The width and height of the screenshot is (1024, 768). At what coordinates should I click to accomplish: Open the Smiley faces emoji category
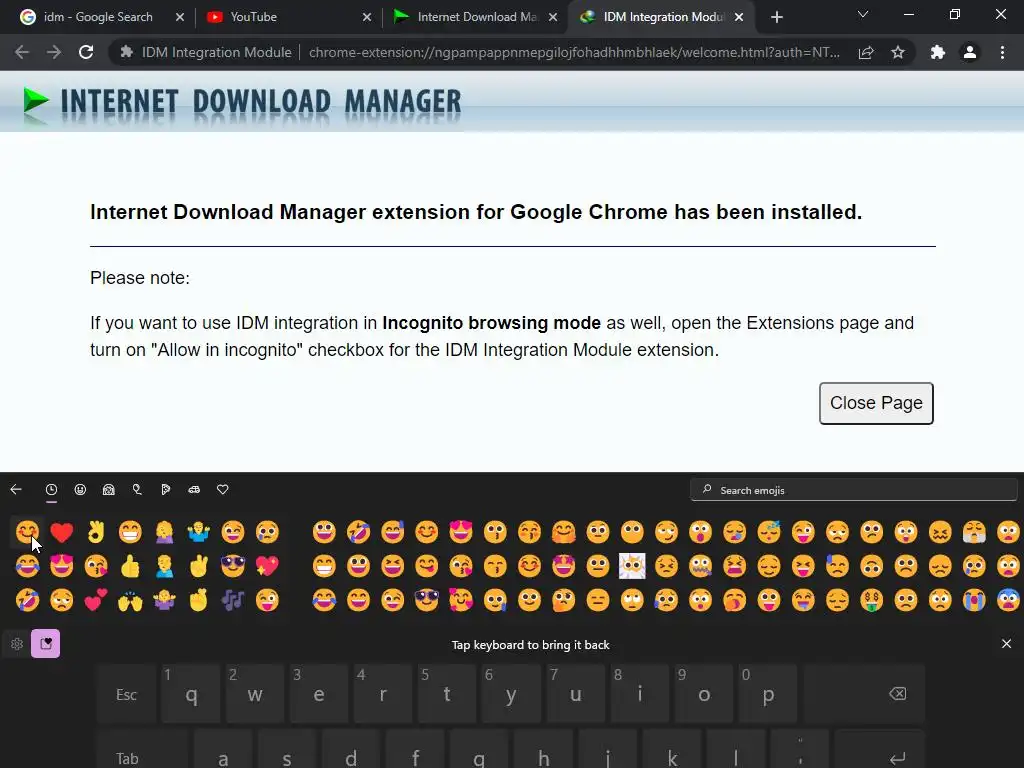click(80, 489)
